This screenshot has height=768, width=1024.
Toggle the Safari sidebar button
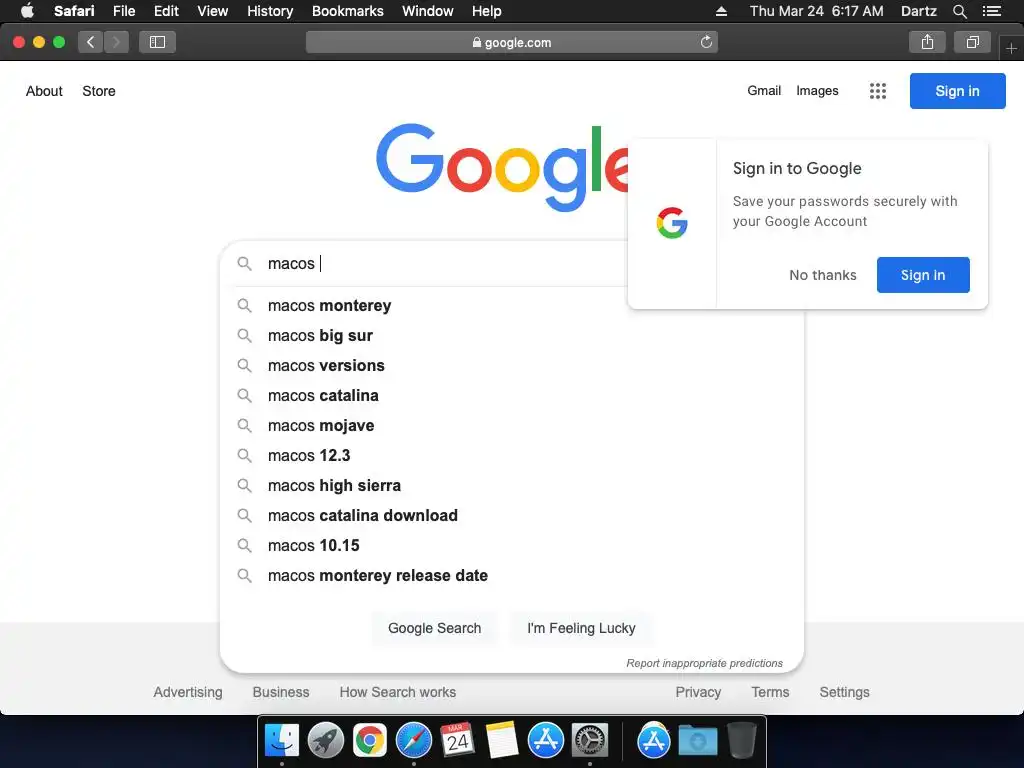pyautogui.click(x=157, y=42)
